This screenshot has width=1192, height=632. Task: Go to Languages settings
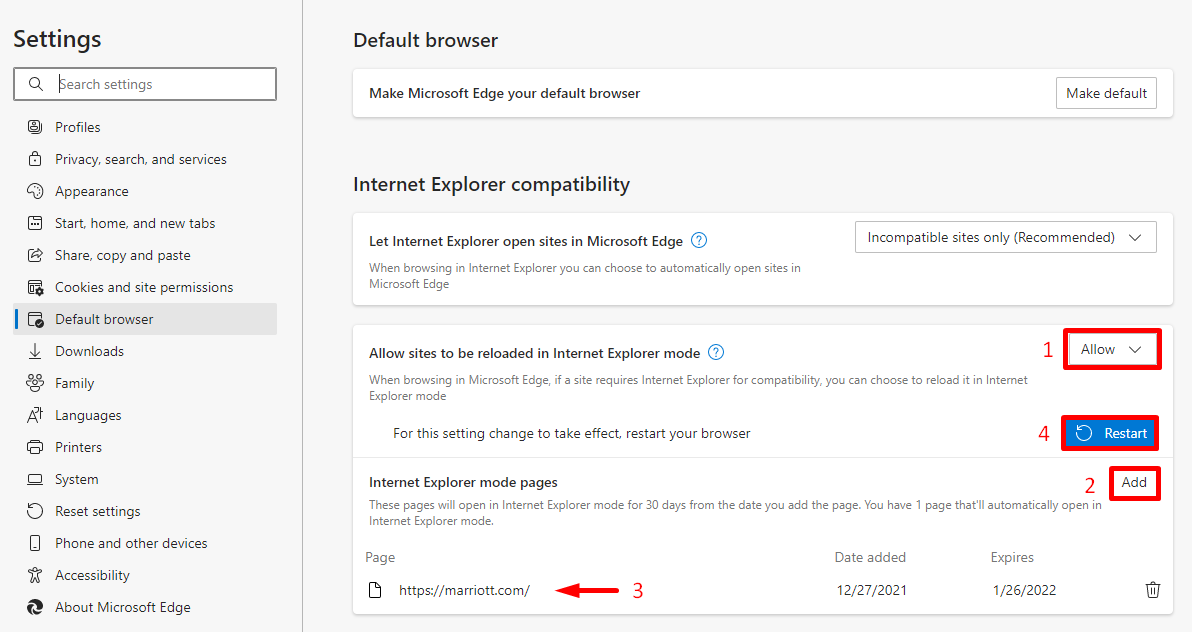coord(145,415)
